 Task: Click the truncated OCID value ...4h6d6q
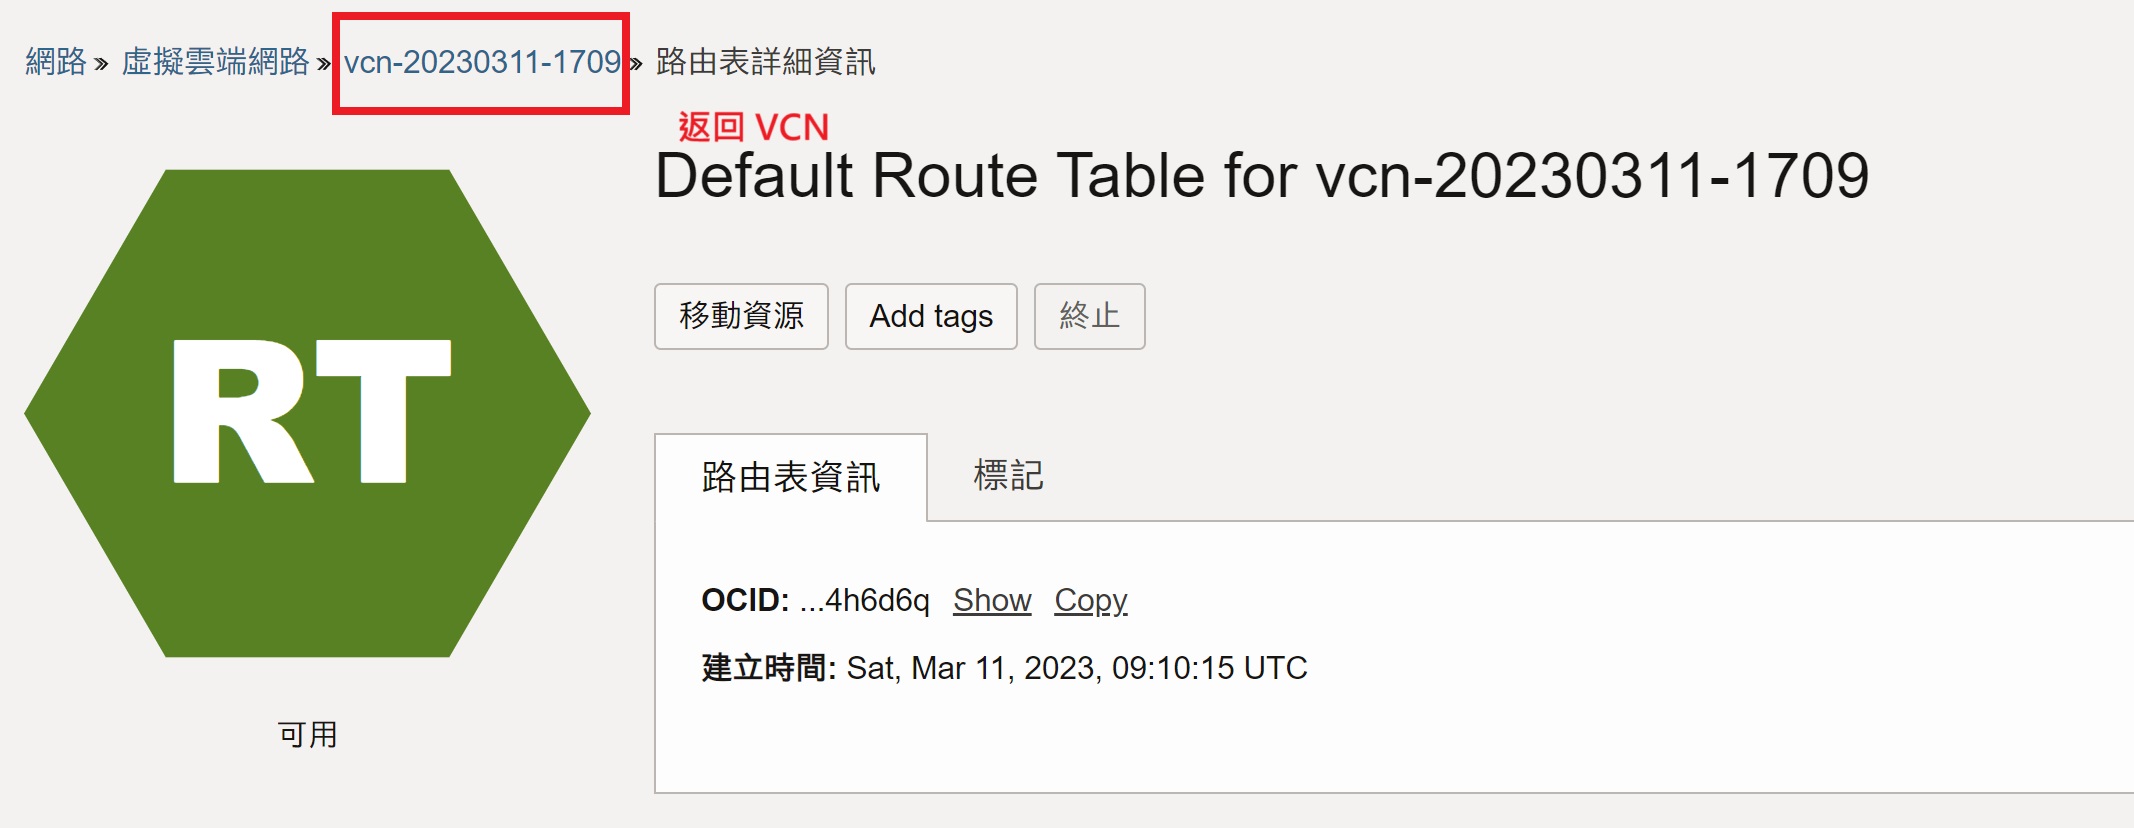(865, 600)
